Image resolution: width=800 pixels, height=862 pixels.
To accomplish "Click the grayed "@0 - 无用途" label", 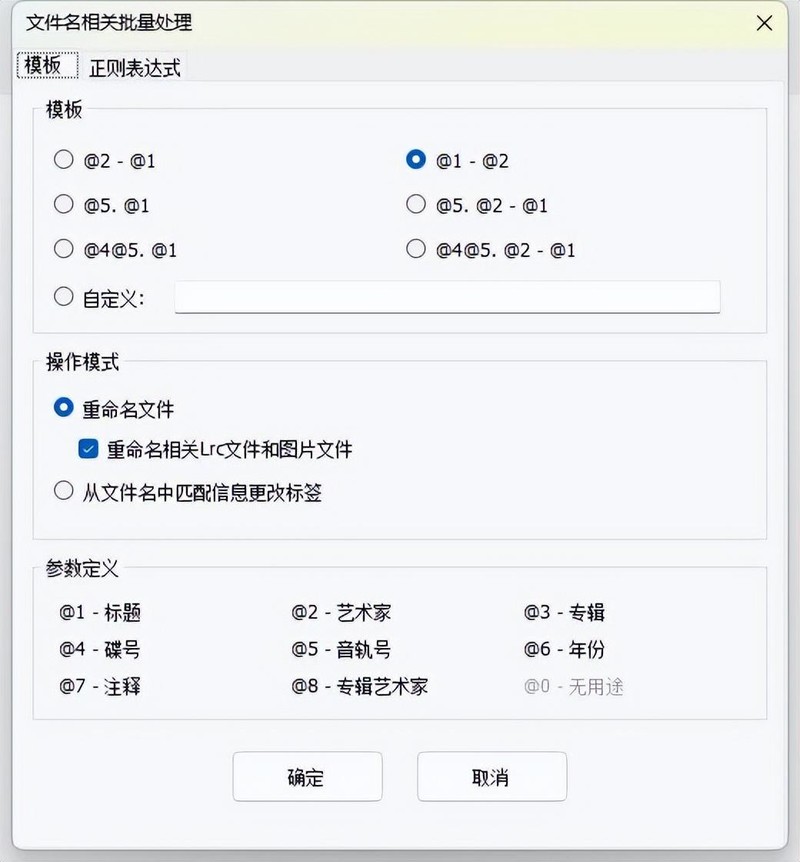I will click(x=572, y=688).
